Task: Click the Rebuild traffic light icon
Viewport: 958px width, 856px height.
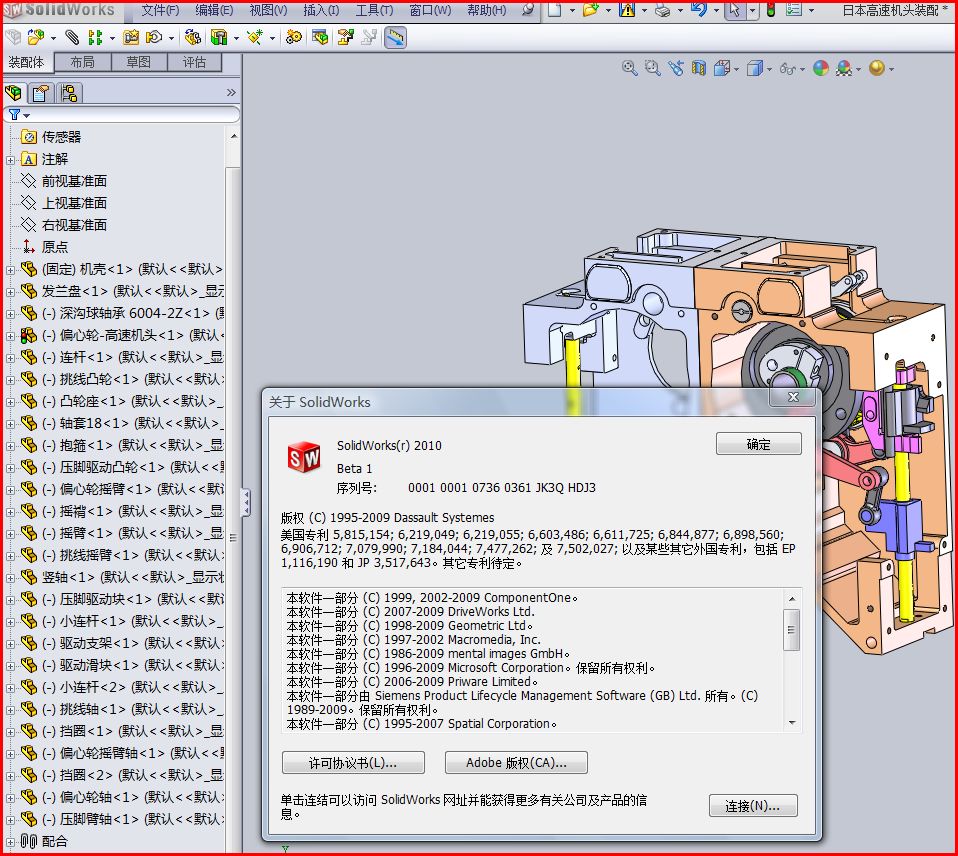Action: pos(771,10)
